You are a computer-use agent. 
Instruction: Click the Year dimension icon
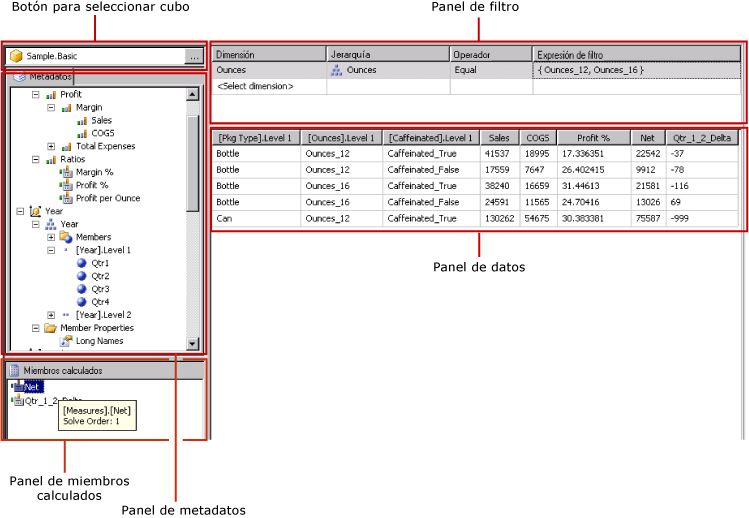(35, 211)
